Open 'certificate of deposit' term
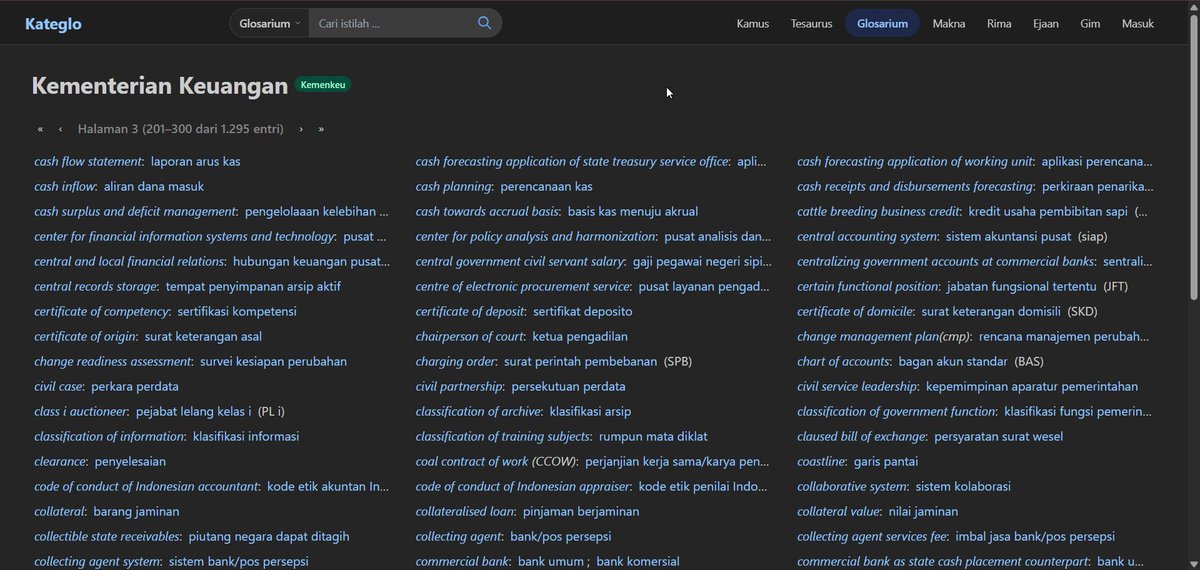Viewport: 1200px width, 570px height. (x=470, y=311)
